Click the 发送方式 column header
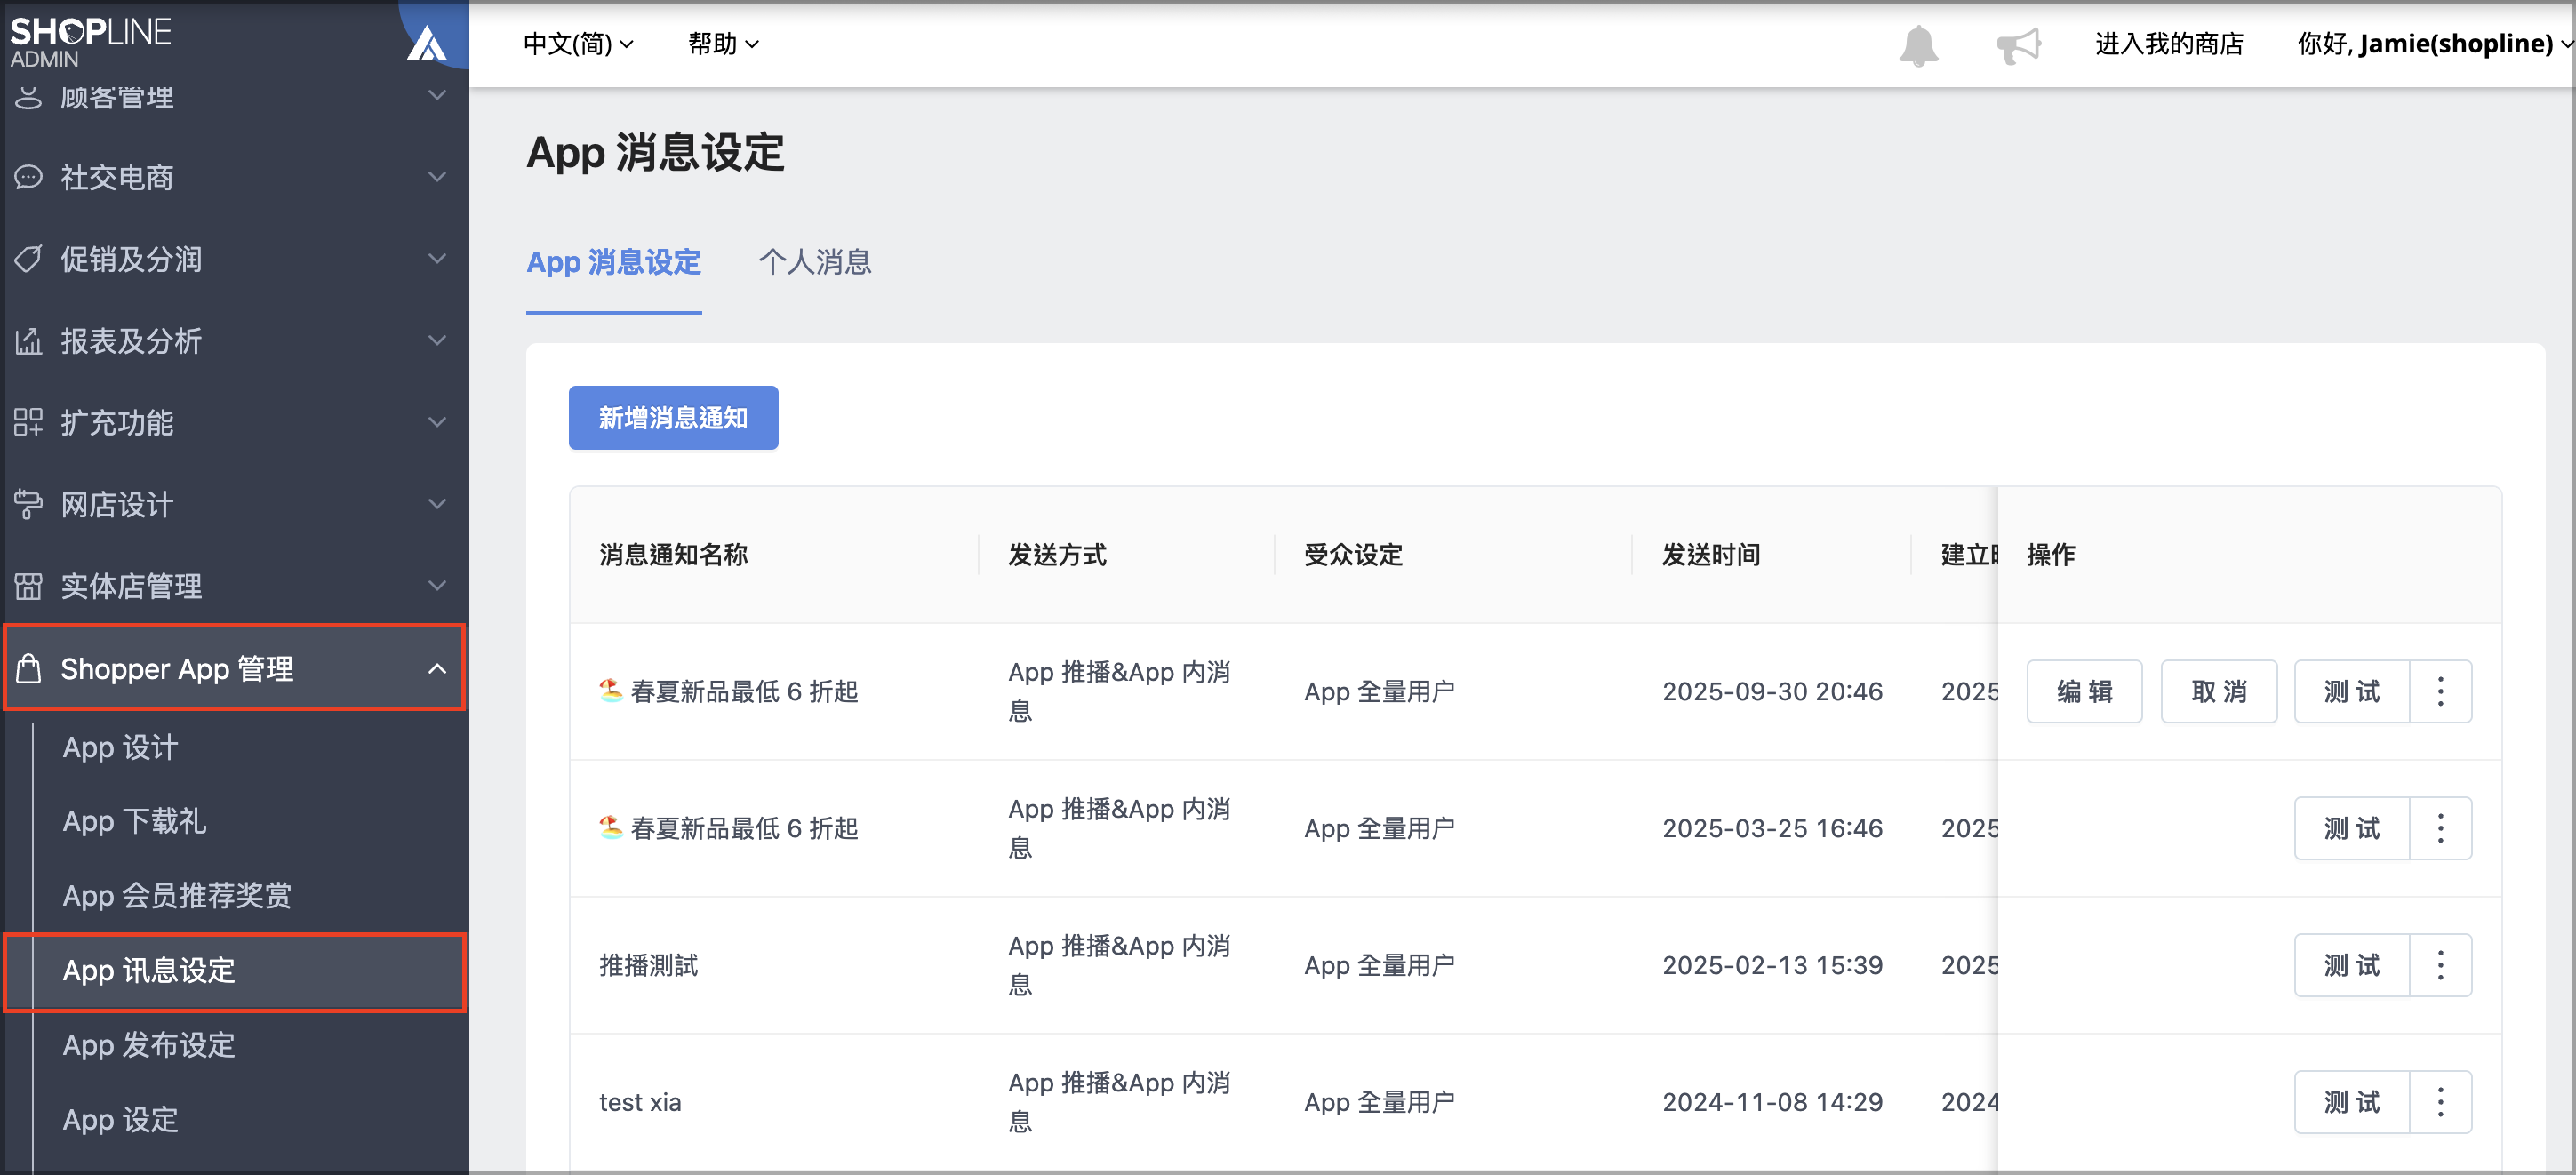 (1057, 554)
